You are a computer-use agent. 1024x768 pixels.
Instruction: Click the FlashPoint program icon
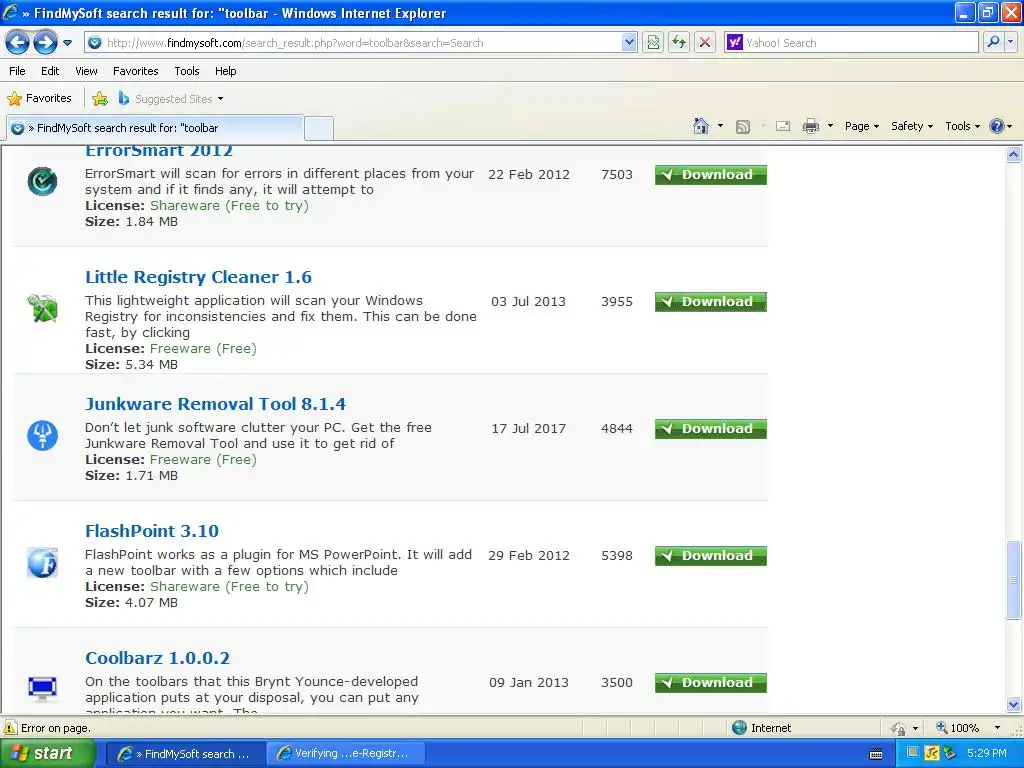pyautogui.click(x=42, y=562)
